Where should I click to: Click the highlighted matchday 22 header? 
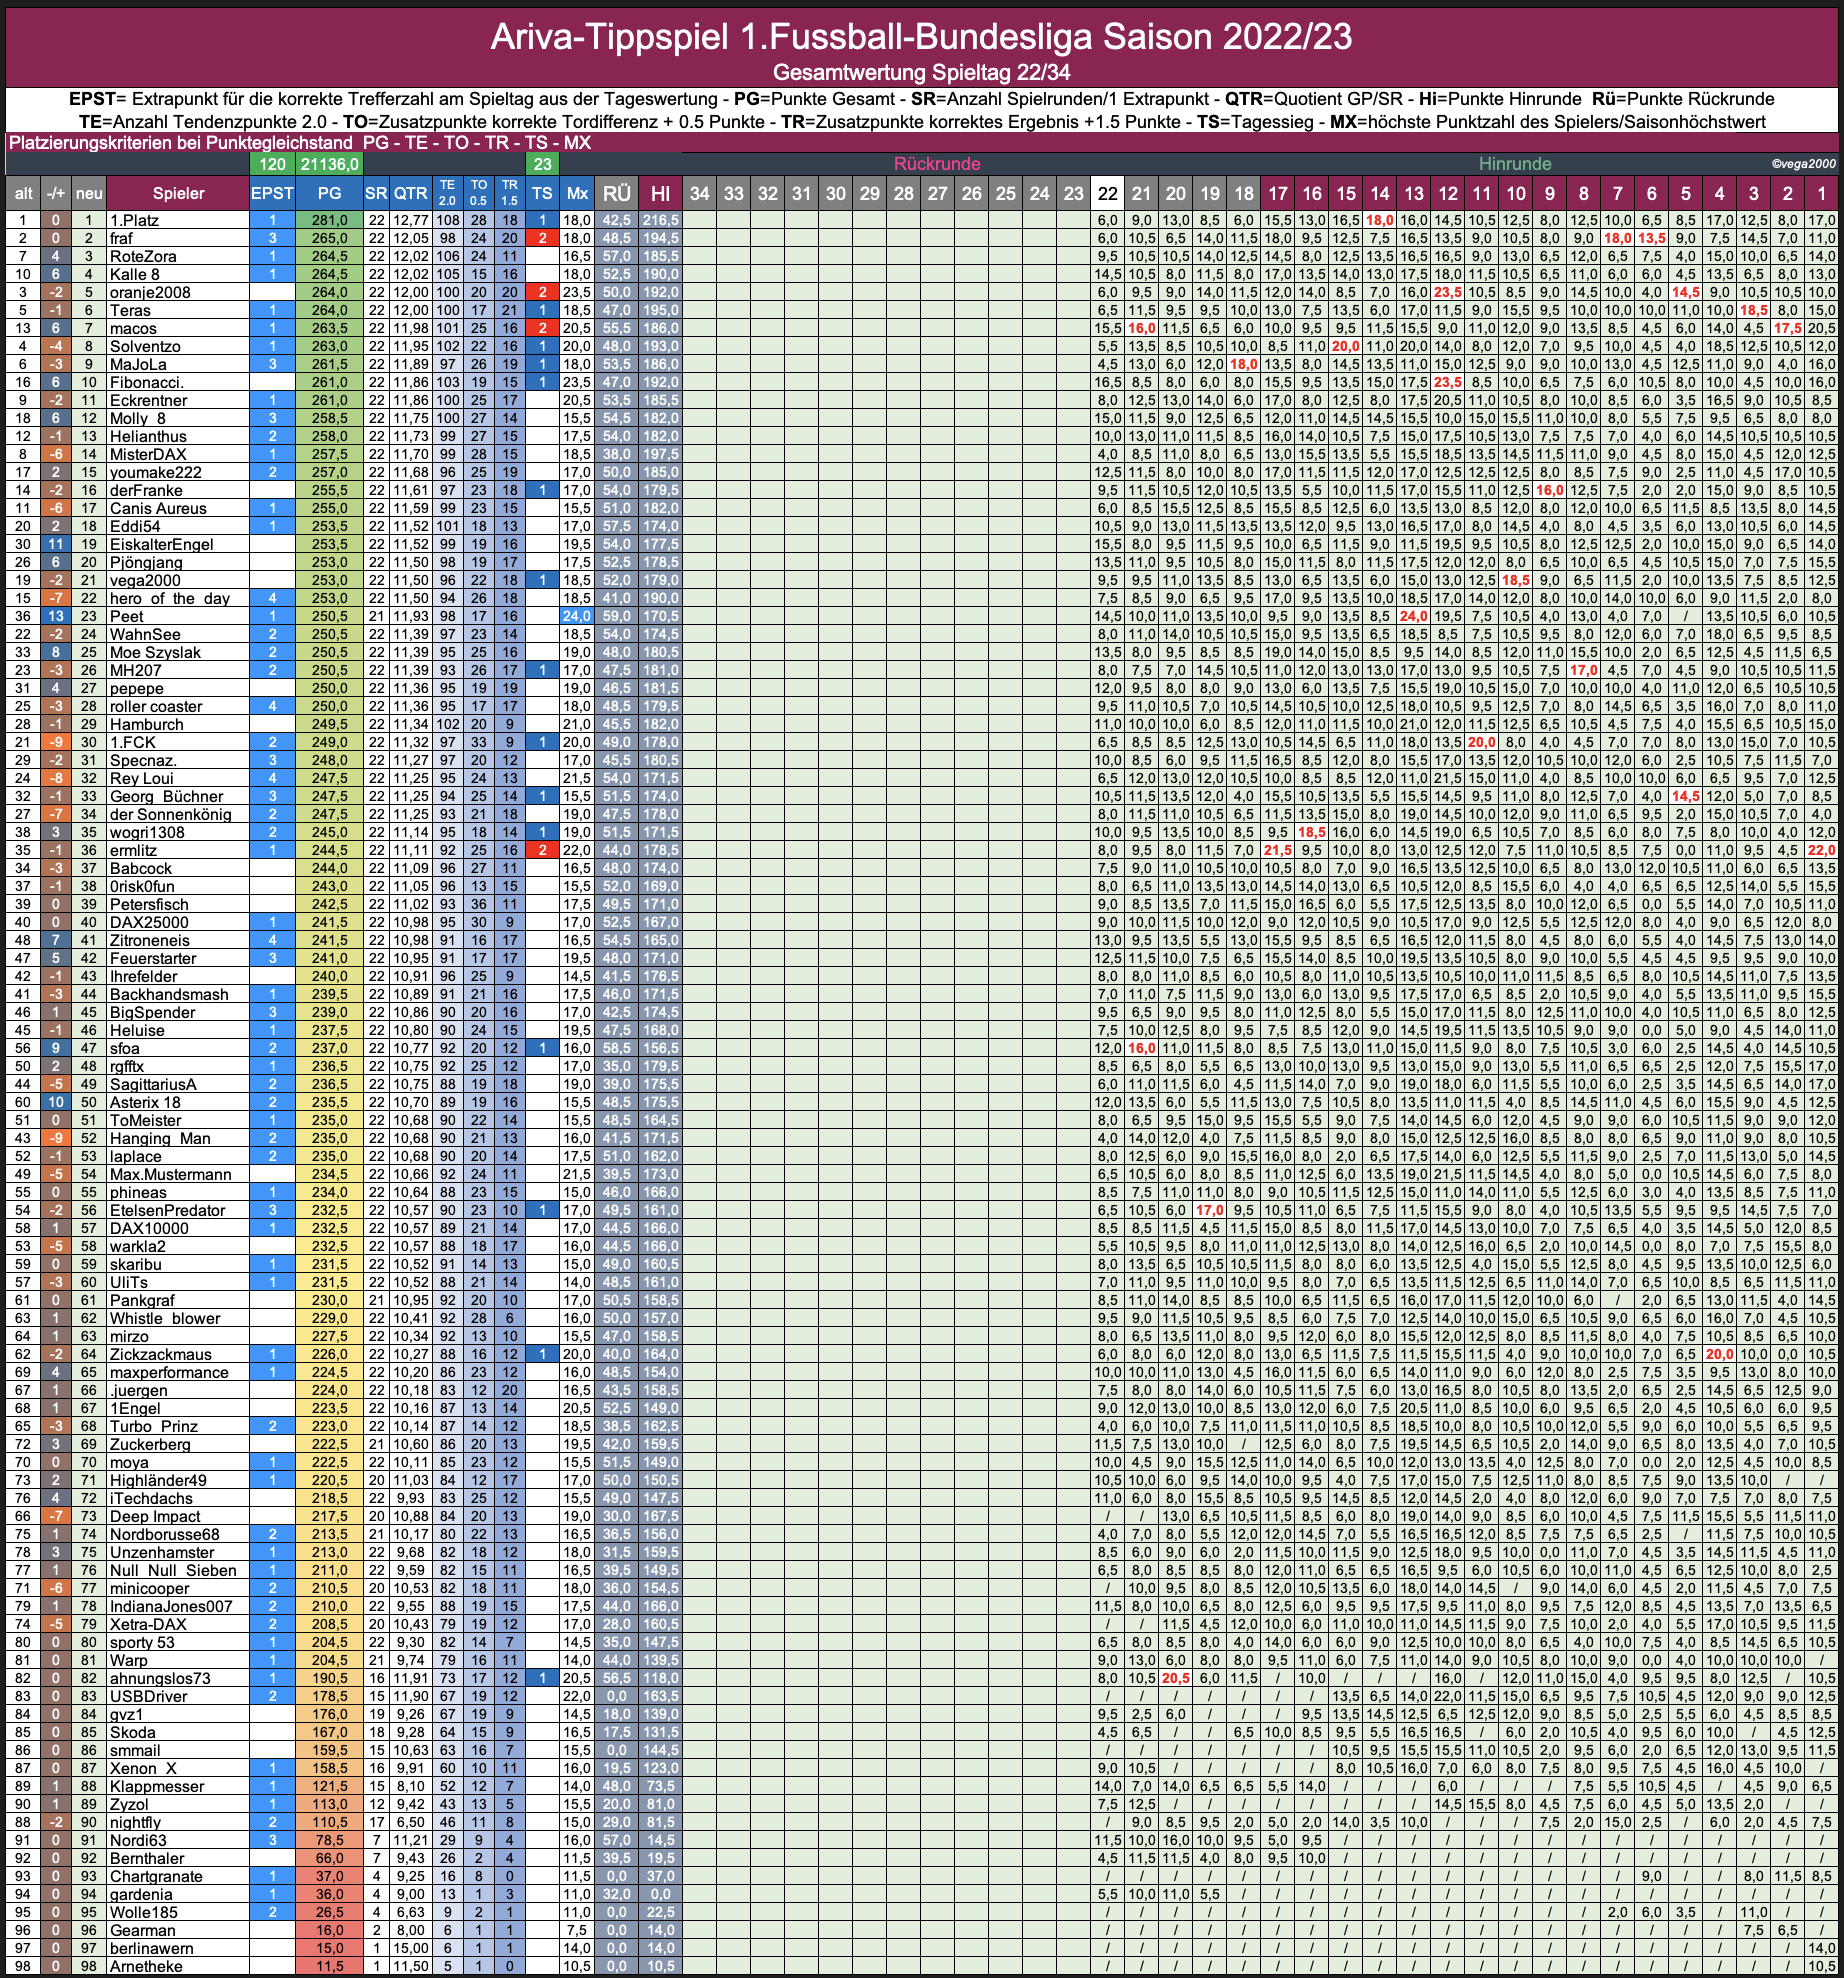tap(1107, 194)
